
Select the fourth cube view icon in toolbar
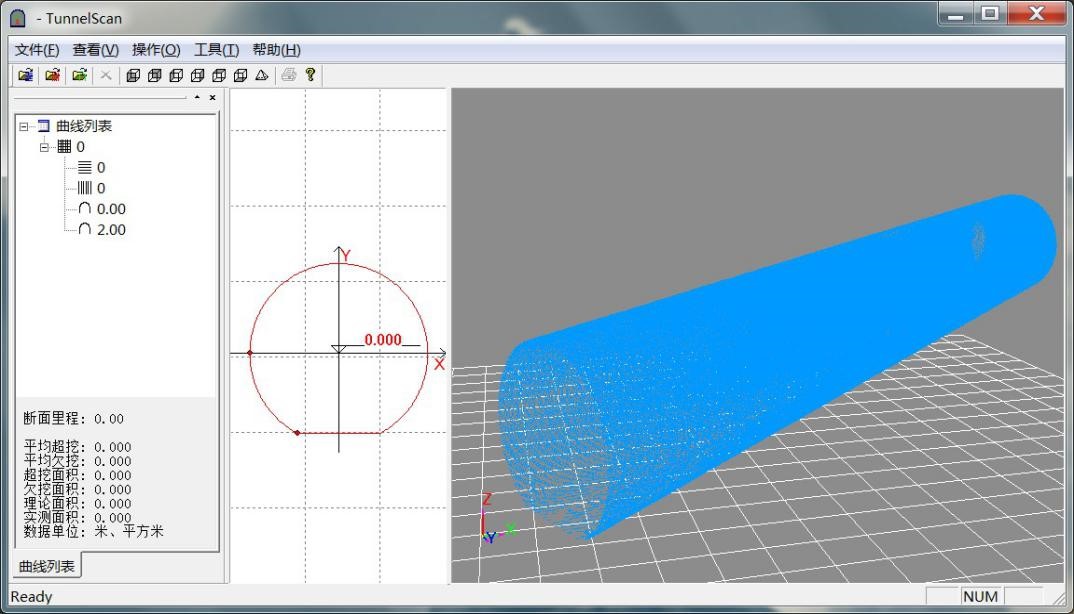coord(197,75)
